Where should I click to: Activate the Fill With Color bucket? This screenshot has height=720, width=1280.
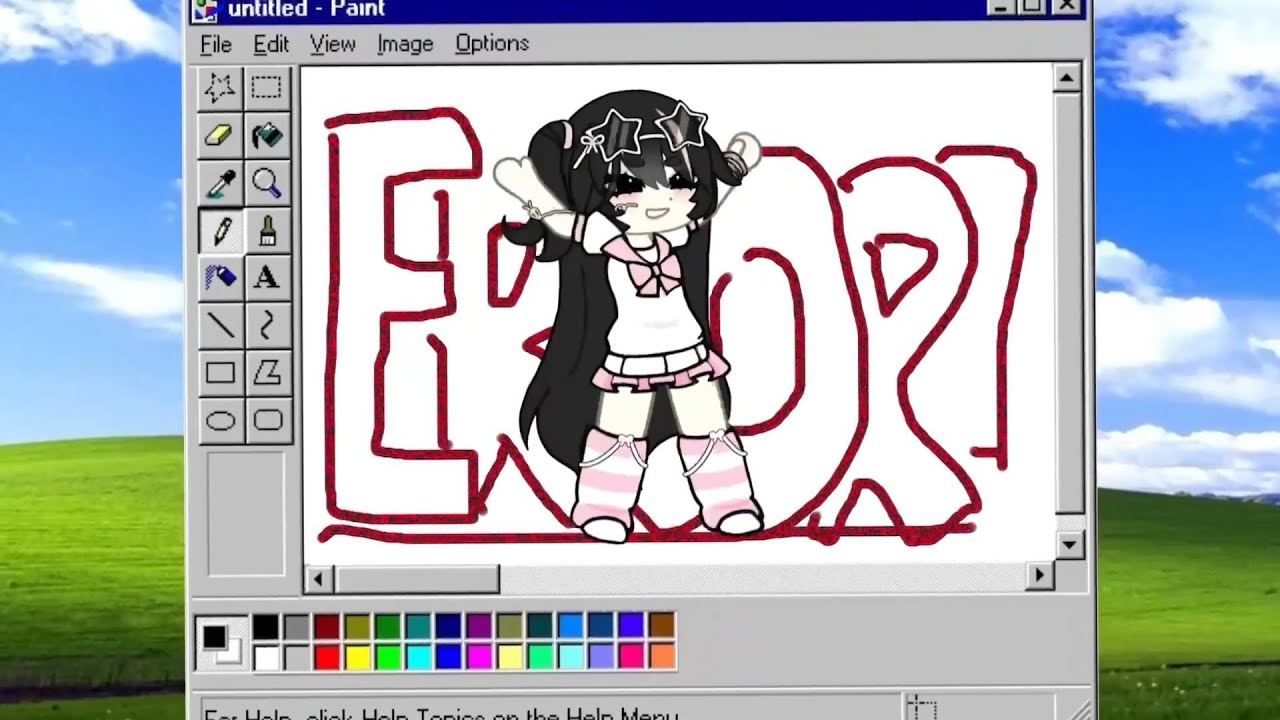[267, 135]
